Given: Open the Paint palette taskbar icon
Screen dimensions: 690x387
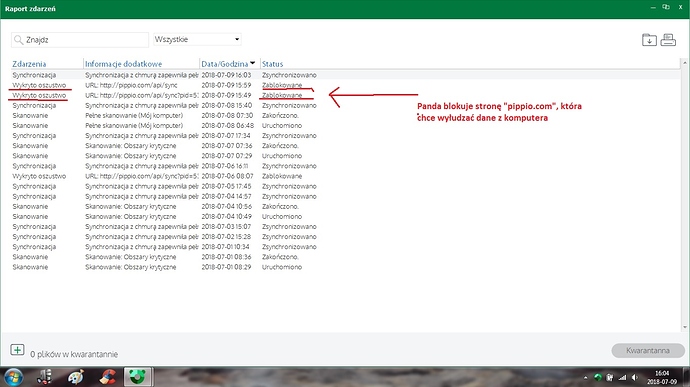Looking at the screenshot, I should pos(76,377).
